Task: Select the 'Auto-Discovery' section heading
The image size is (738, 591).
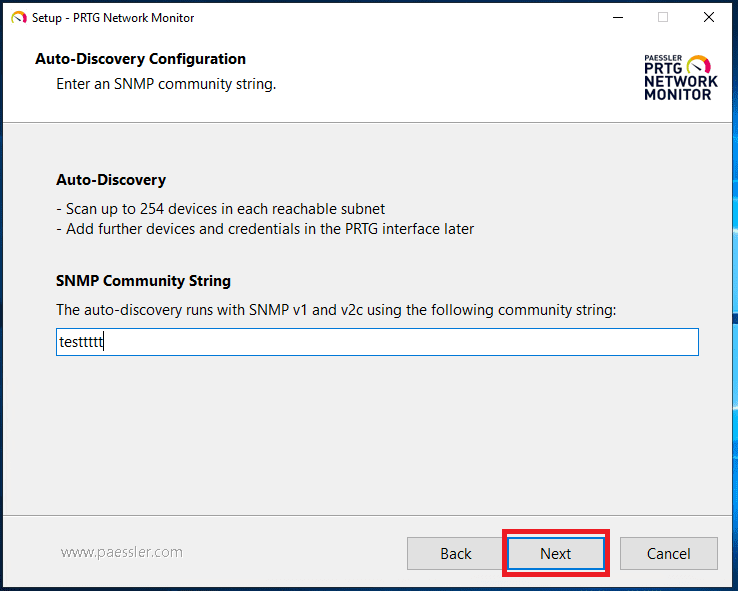Action: [x=111, y=180]
